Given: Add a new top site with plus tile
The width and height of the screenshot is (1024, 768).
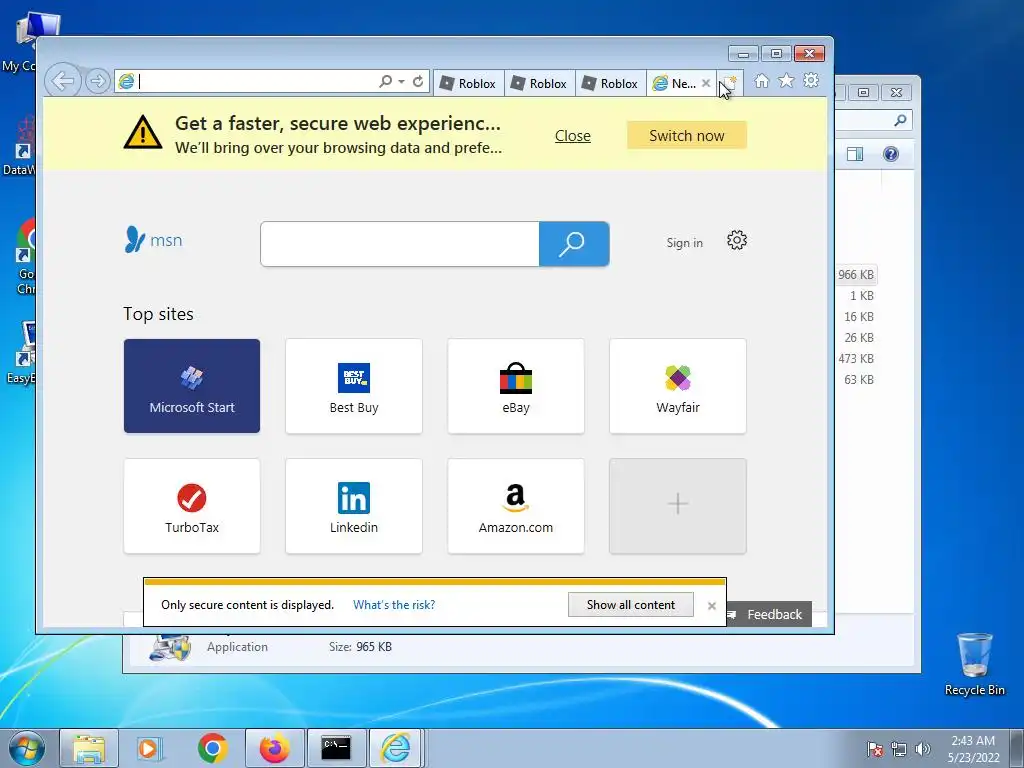Looking at the screenshot, I should click(x=678, y=506).
